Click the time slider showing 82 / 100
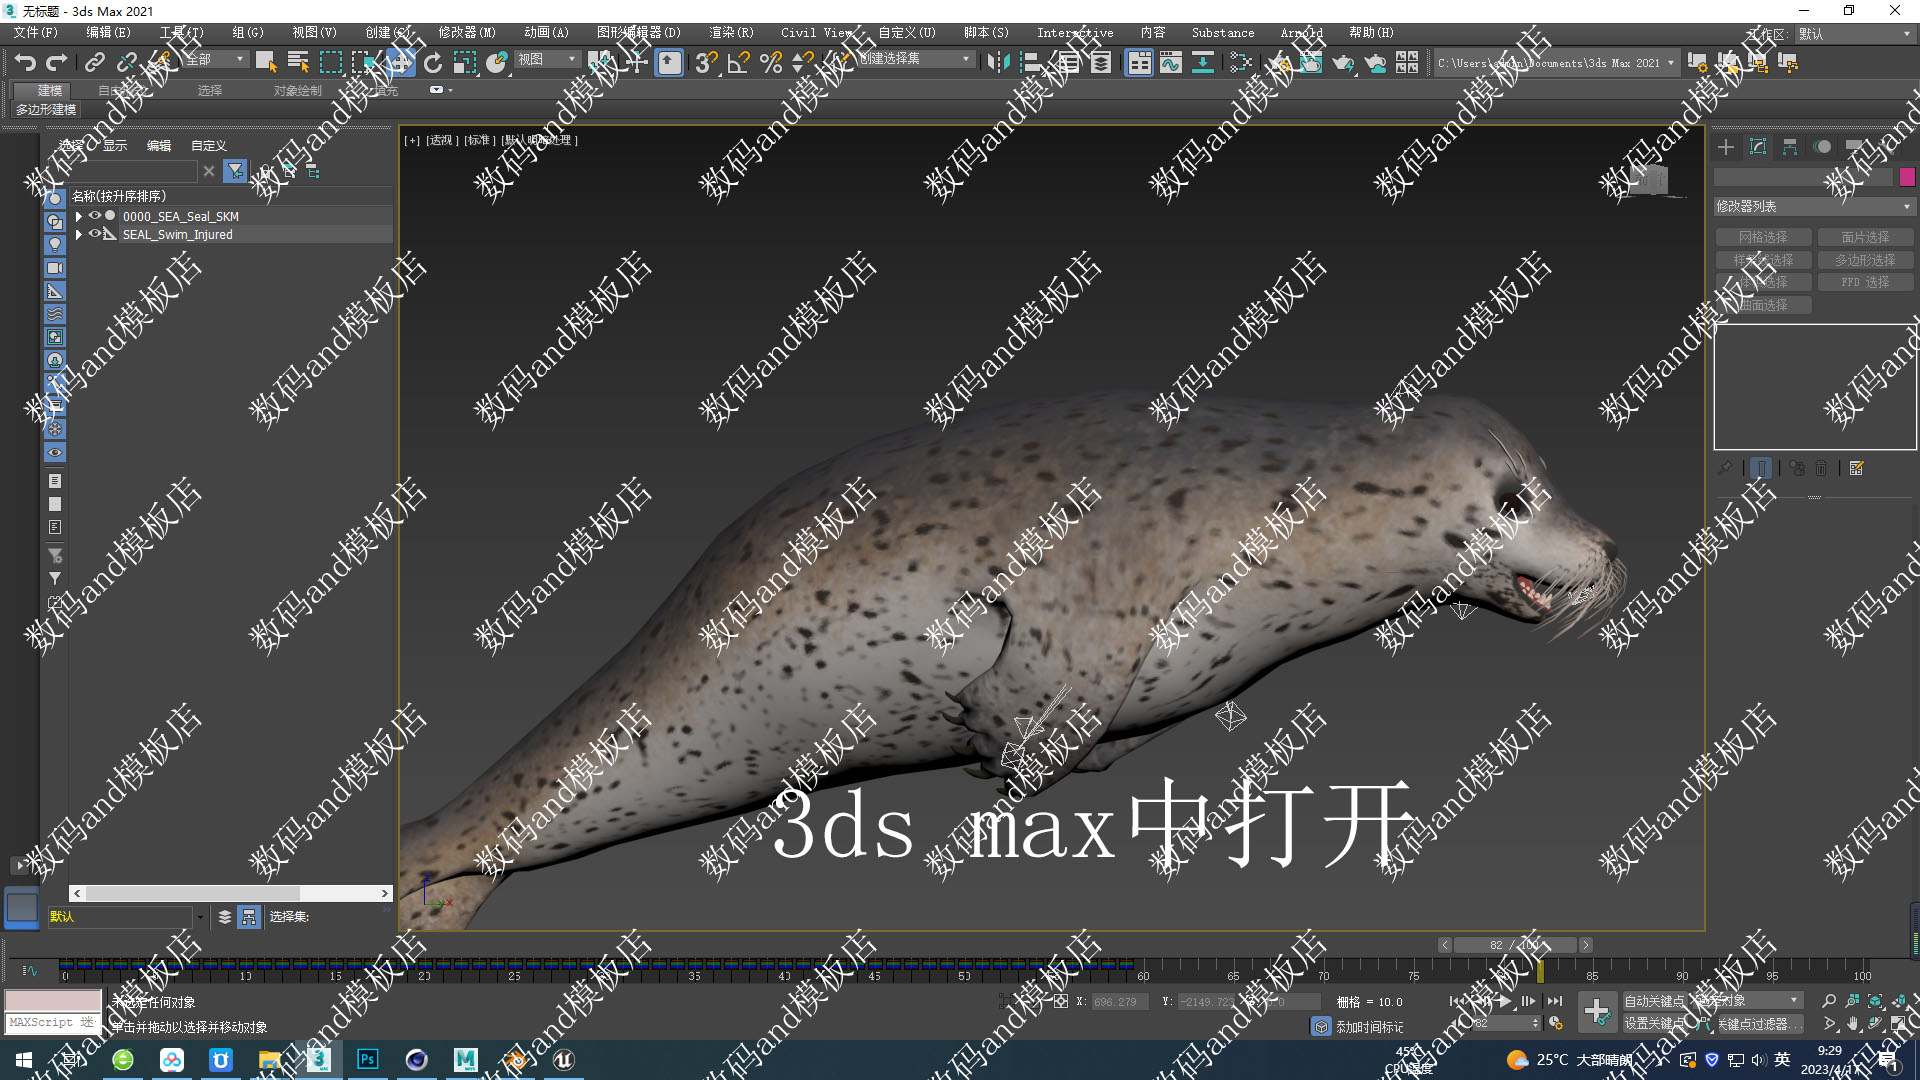The width and height of the screenshot is (1920, 1080). coord(1515,945)
